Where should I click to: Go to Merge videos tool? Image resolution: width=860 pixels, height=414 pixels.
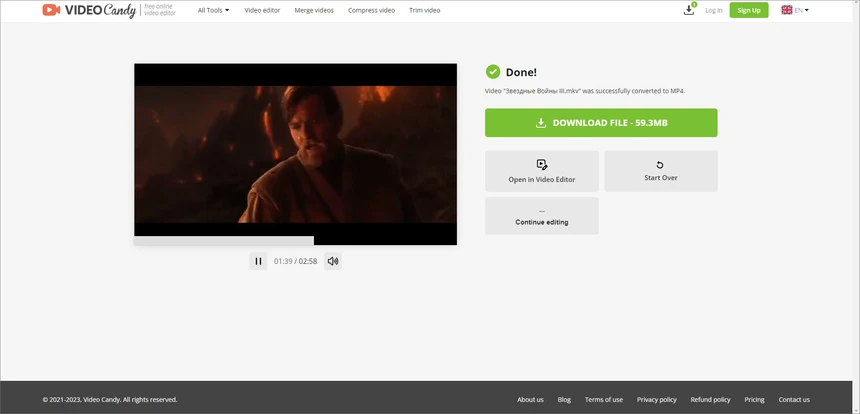point(314,10)
